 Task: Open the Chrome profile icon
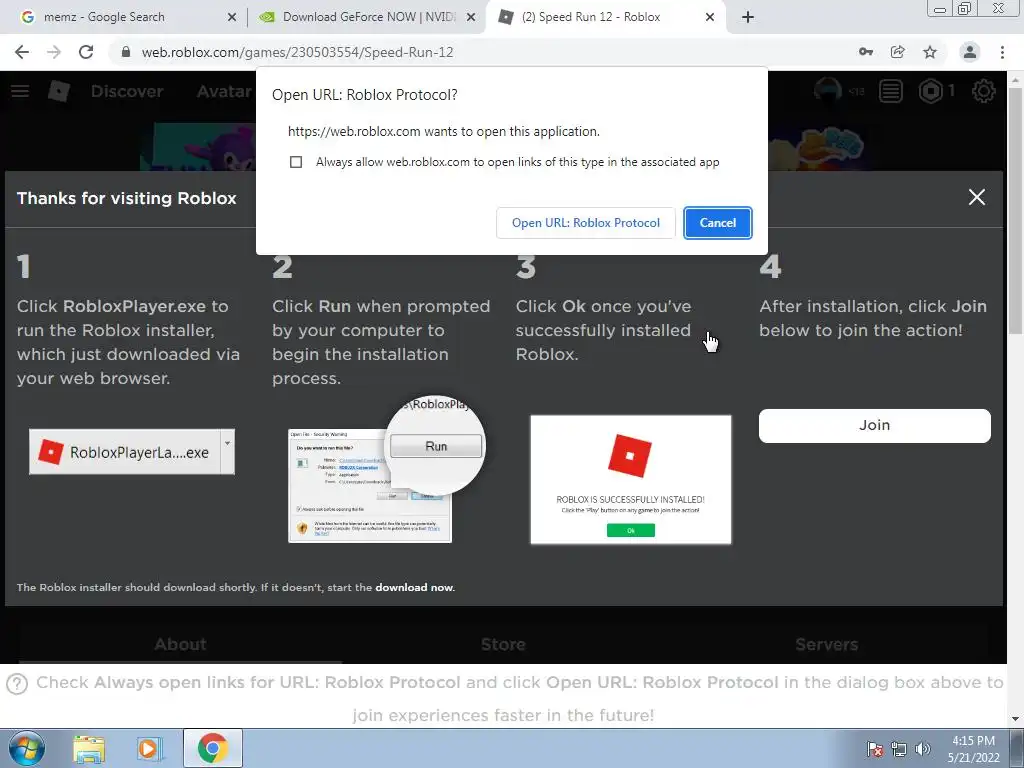pos(970,52)
